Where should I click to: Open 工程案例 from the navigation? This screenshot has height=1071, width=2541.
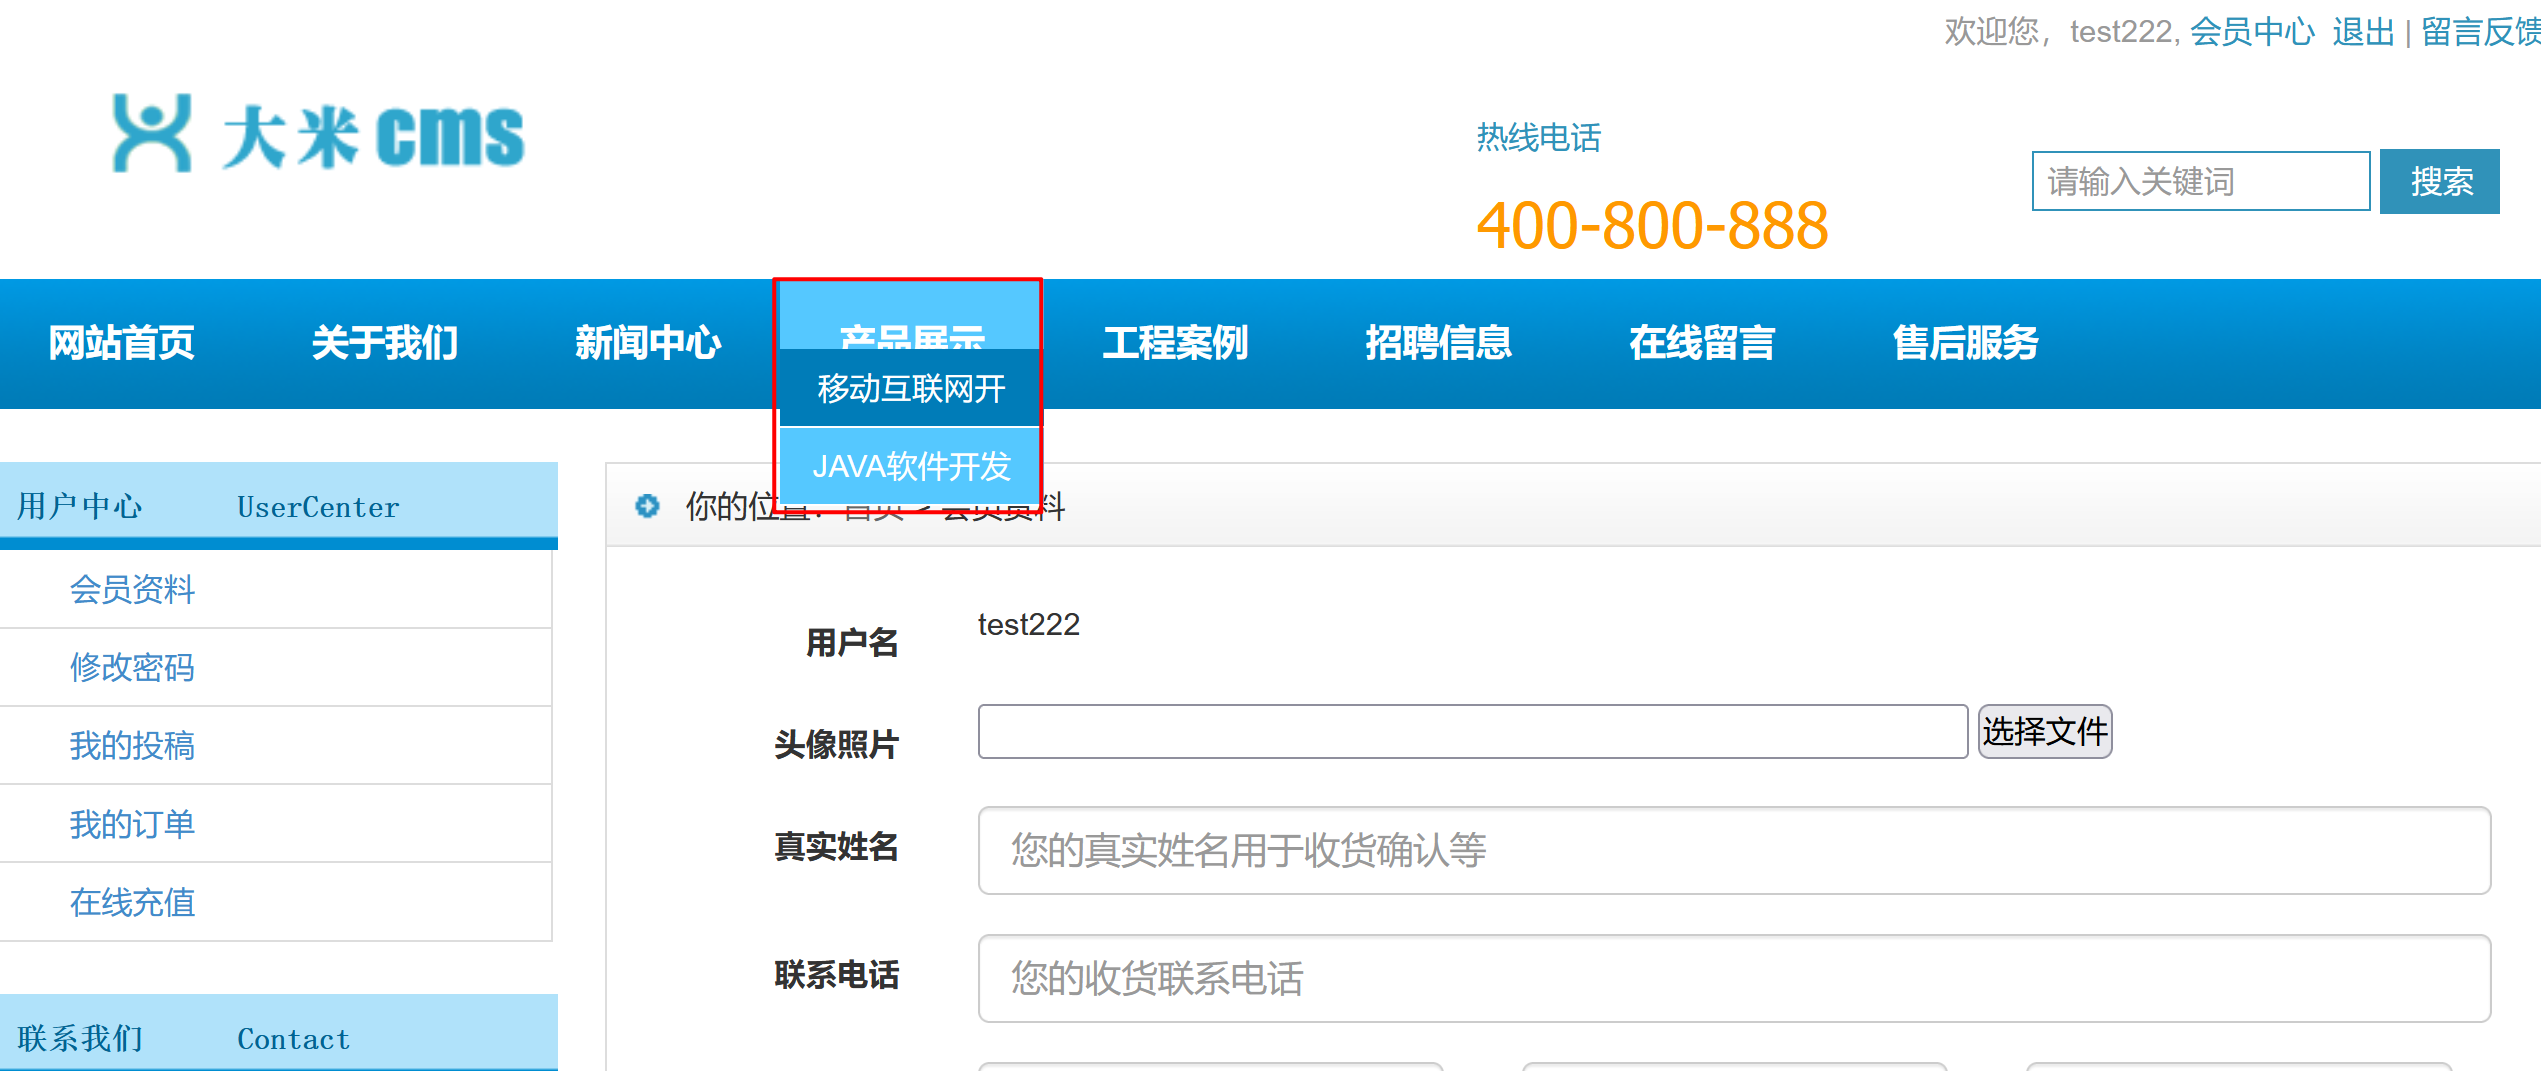1175,341
